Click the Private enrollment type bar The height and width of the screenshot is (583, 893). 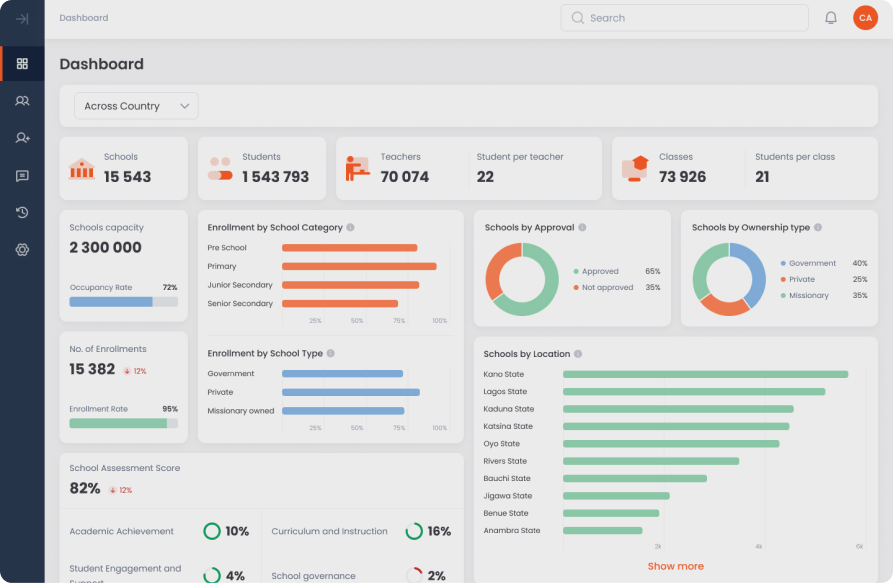pyautogui.click(x=351, y=392)
